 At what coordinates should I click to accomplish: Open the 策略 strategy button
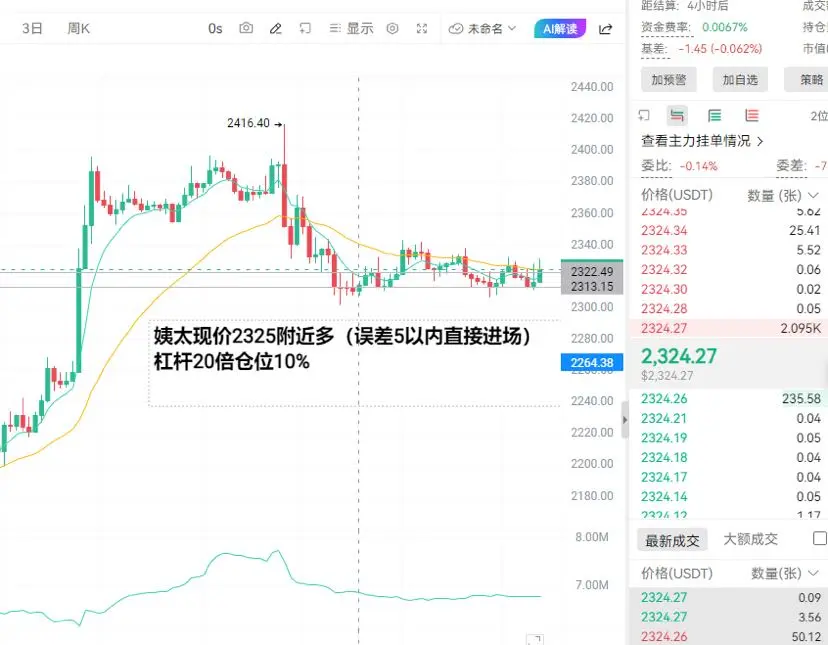tap(806, 80)
